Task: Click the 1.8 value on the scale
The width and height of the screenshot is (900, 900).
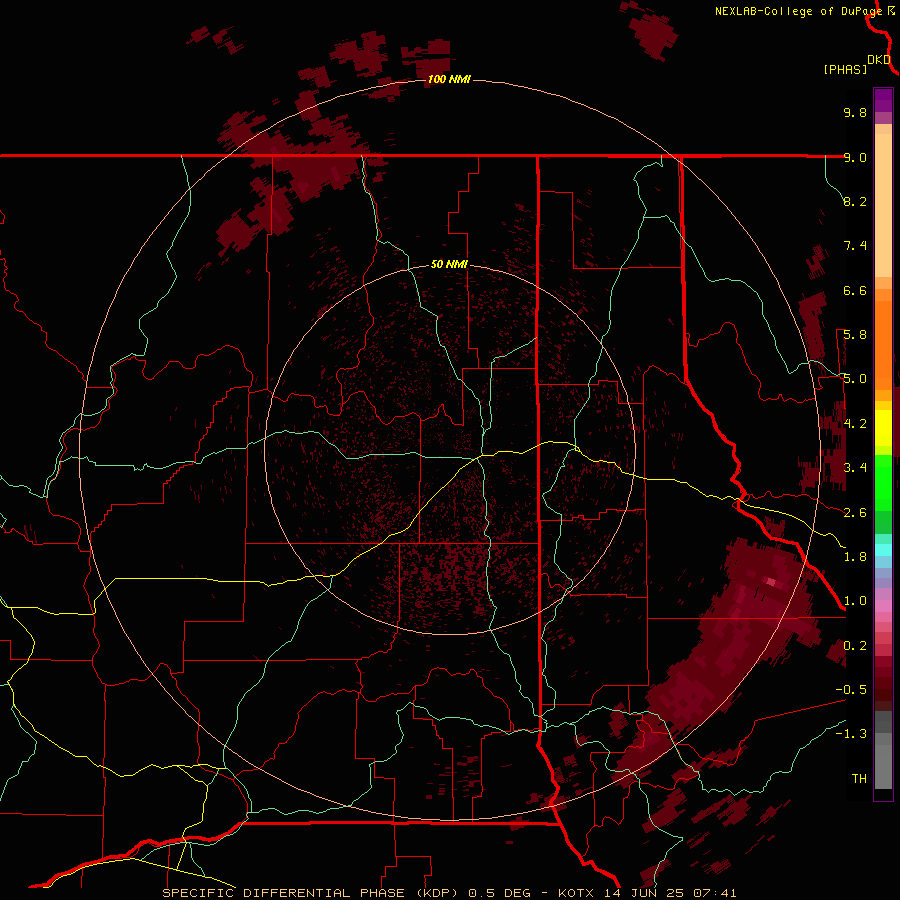Action: click(x=855, y=557)
